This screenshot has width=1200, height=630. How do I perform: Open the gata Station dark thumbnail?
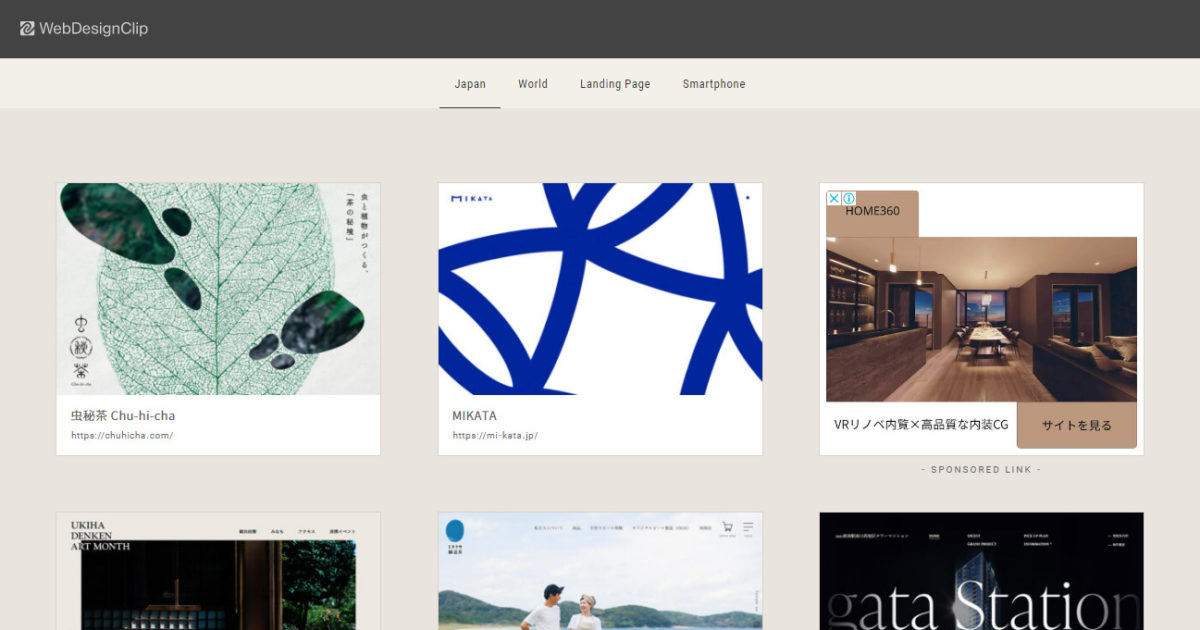(x=981, y=571)
